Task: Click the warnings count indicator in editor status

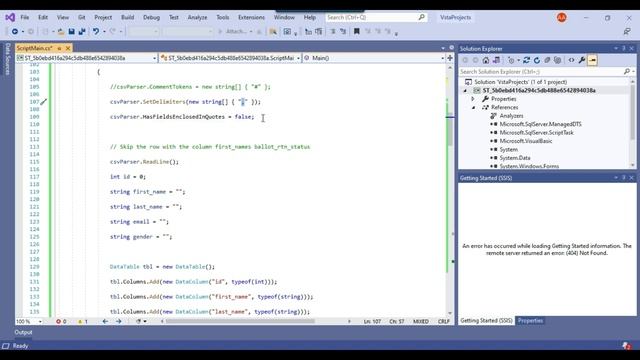Action: point(83,322)
